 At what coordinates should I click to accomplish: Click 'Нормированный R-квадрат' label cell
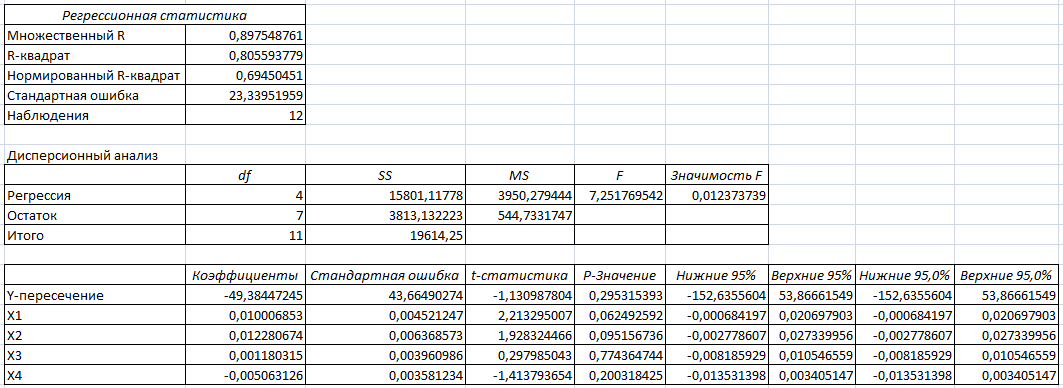tap(94, 75)
